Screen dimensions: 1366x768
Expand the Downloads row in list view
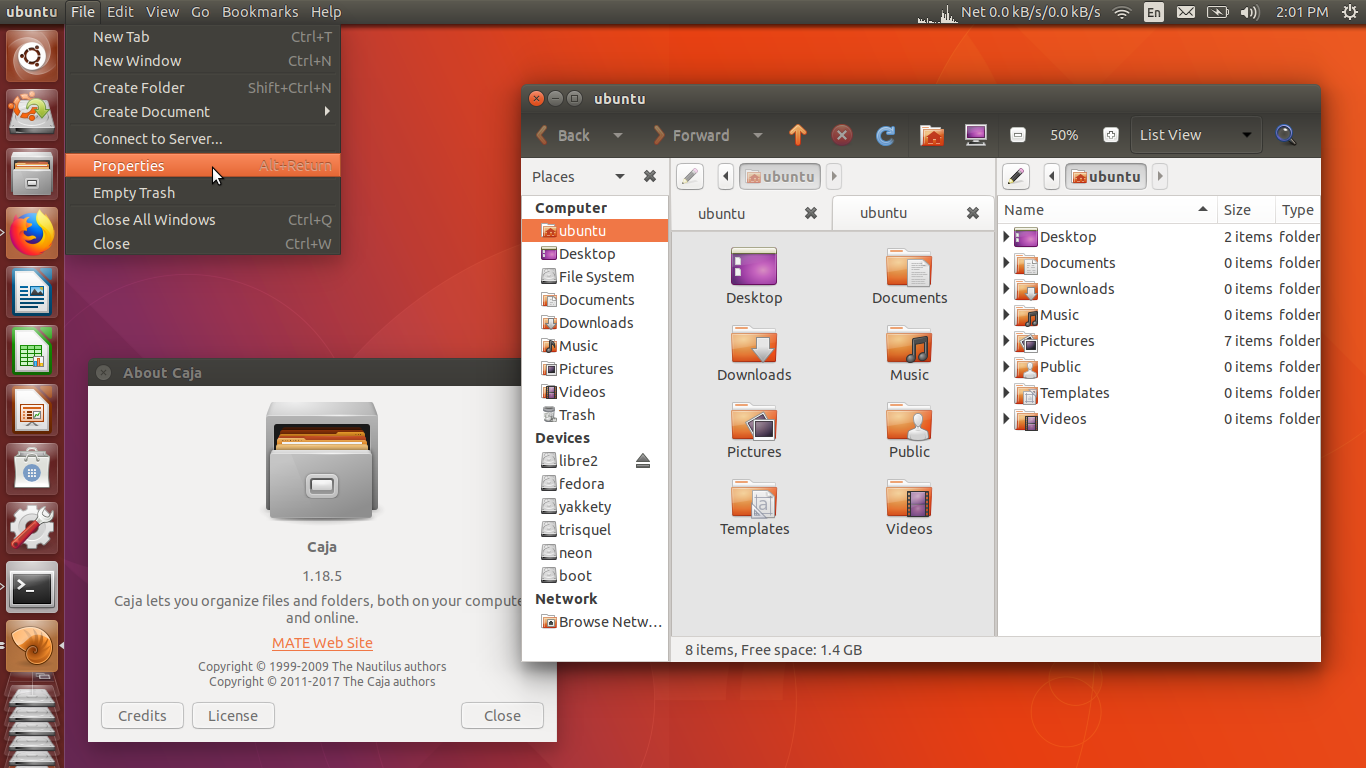click(x=1007, y=289)
